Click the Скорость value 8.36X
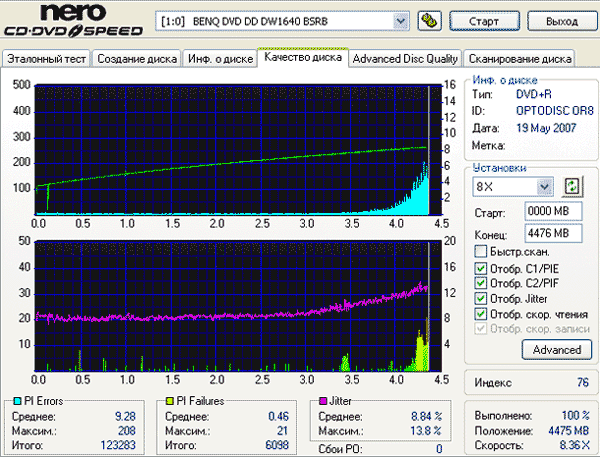This screenshot has height=457, width=600. 574,445
